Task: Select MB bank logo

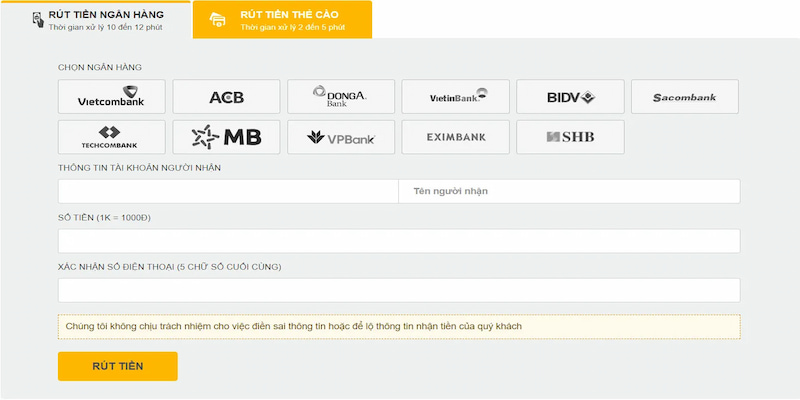Action: [x=226, y=137]
